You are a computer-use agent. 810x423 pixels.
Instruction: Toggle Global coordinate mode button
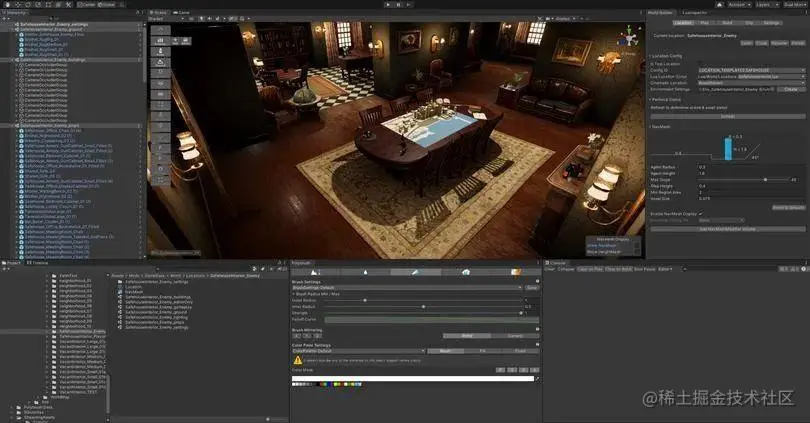coord(106,4)
